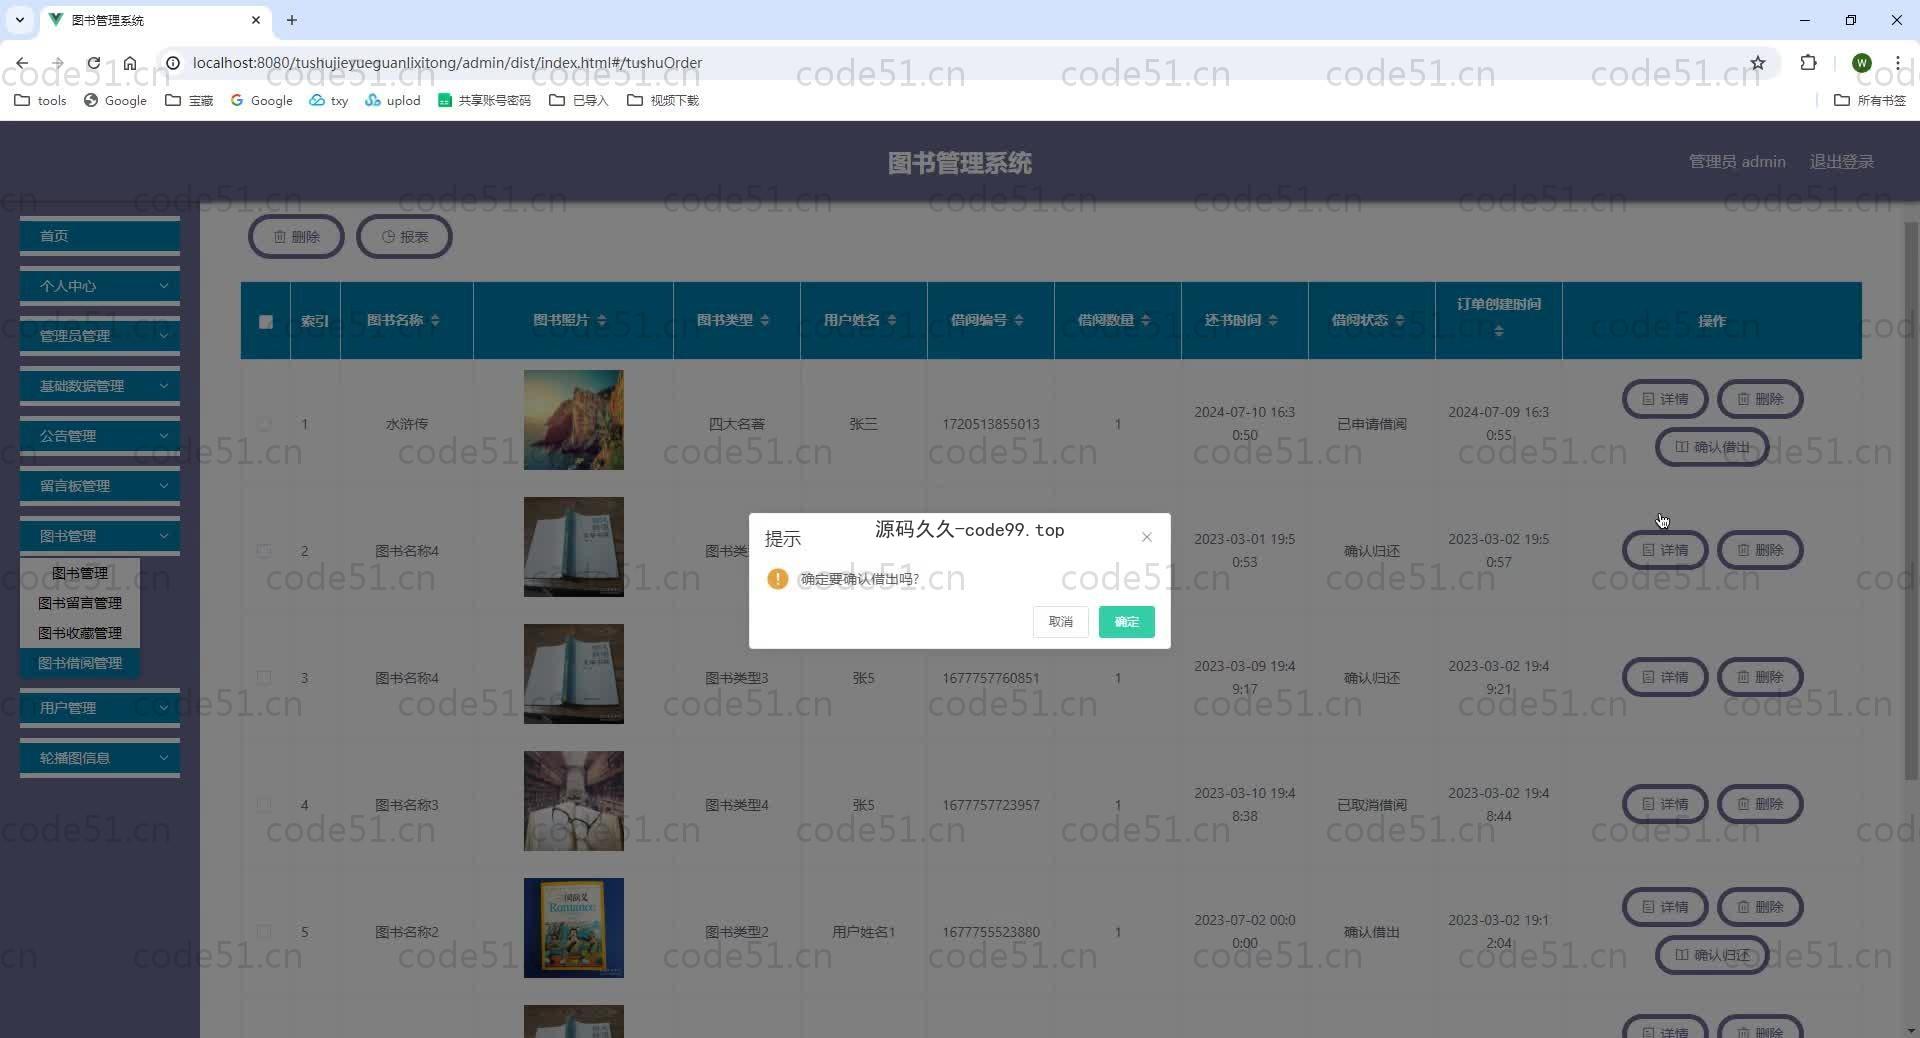
Task: Sort by 还书时间 column arrows
Action: pos(1272,320)
